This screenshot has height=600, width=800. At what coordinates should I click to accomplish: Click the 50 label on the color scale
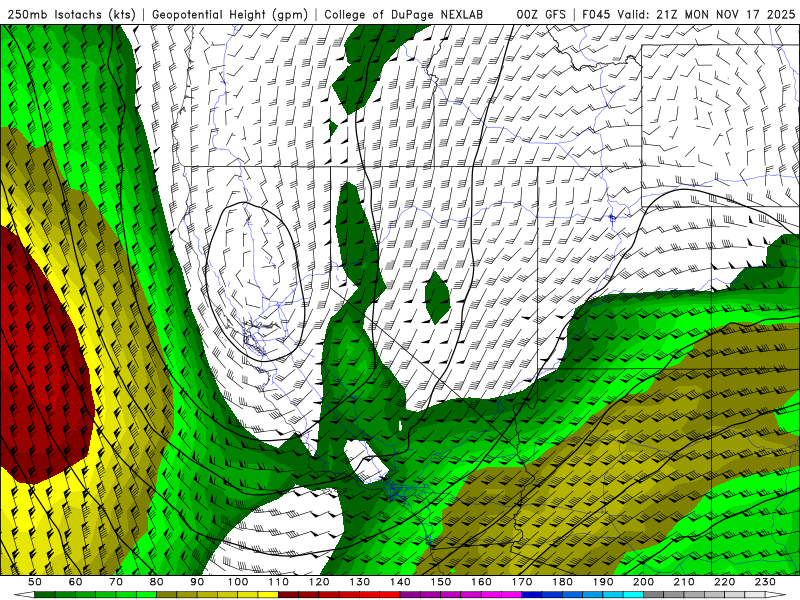pos(35,582)
